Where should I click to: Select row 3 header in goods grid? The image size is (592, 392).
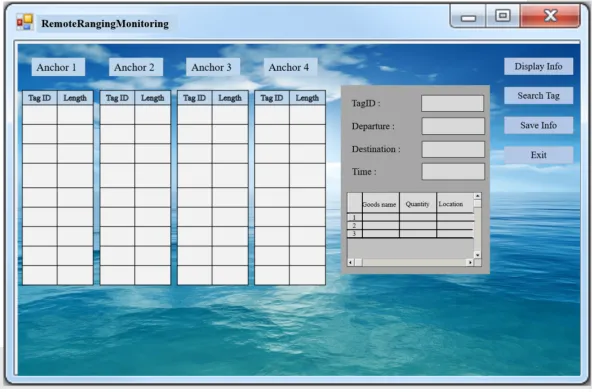pyautogui.click(x=355, y=234)
